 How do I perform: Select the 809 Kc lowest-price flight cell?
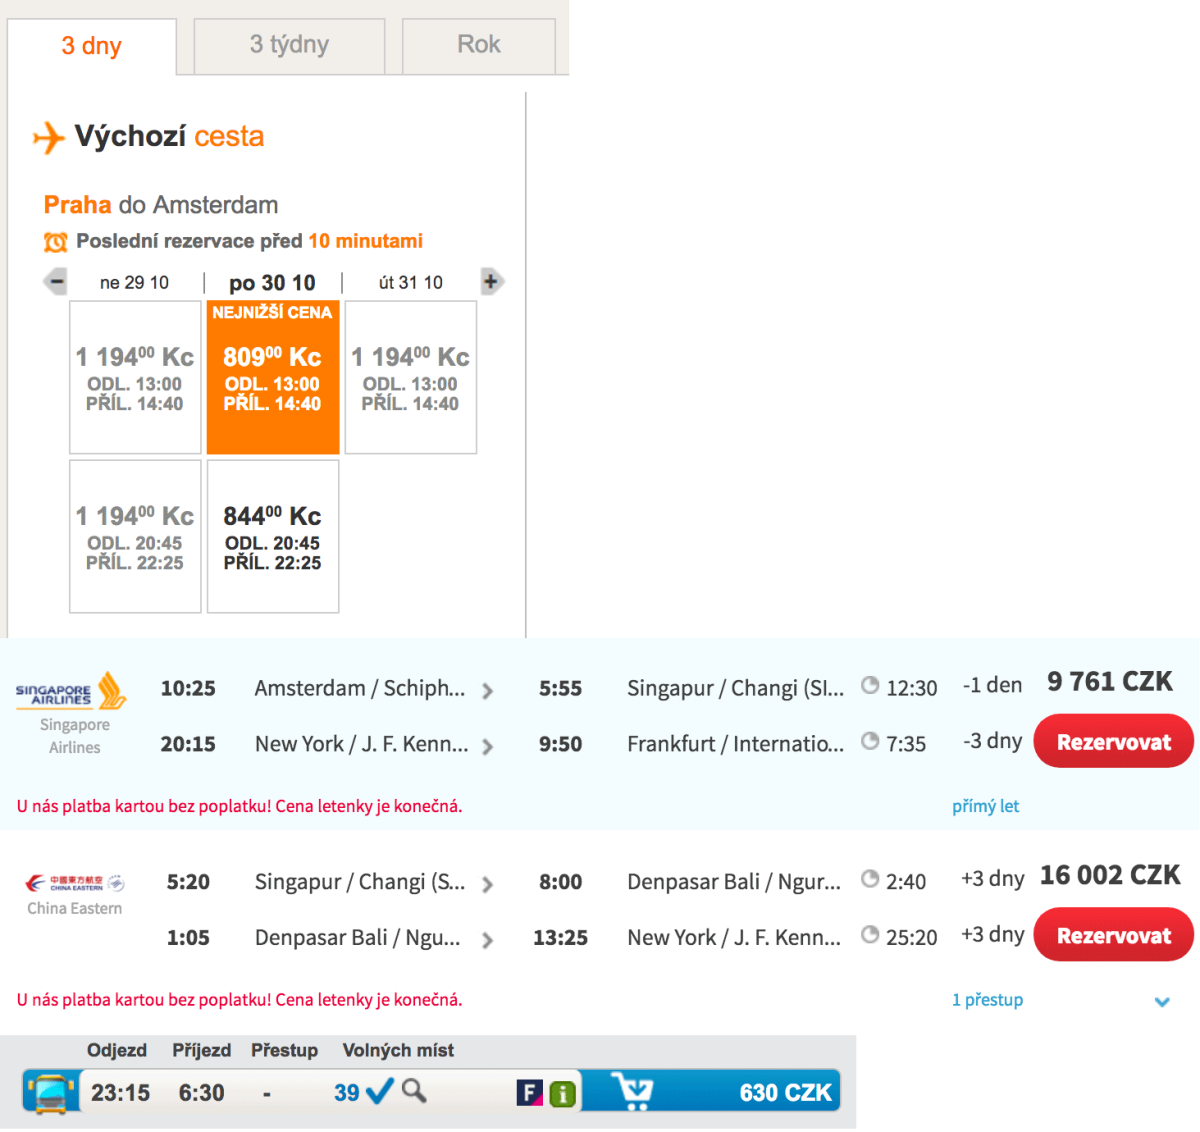click(273, 378)
